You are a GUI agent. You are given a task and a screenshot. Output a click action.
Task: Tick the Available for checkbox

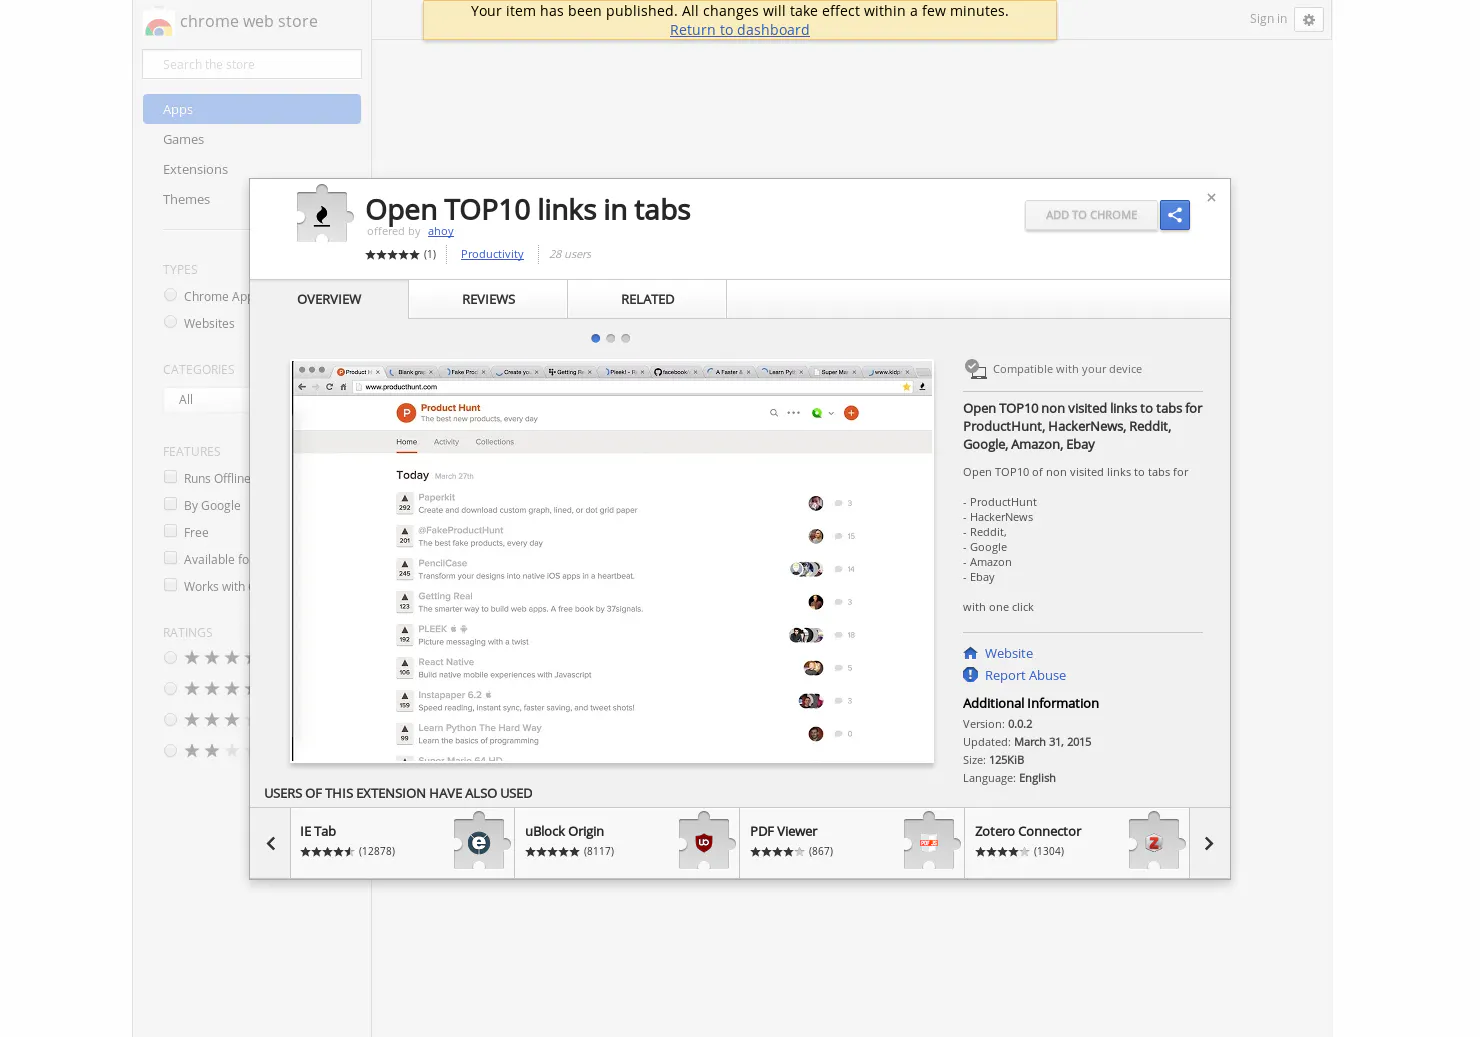pyautogui.click(x=170, y=558)
